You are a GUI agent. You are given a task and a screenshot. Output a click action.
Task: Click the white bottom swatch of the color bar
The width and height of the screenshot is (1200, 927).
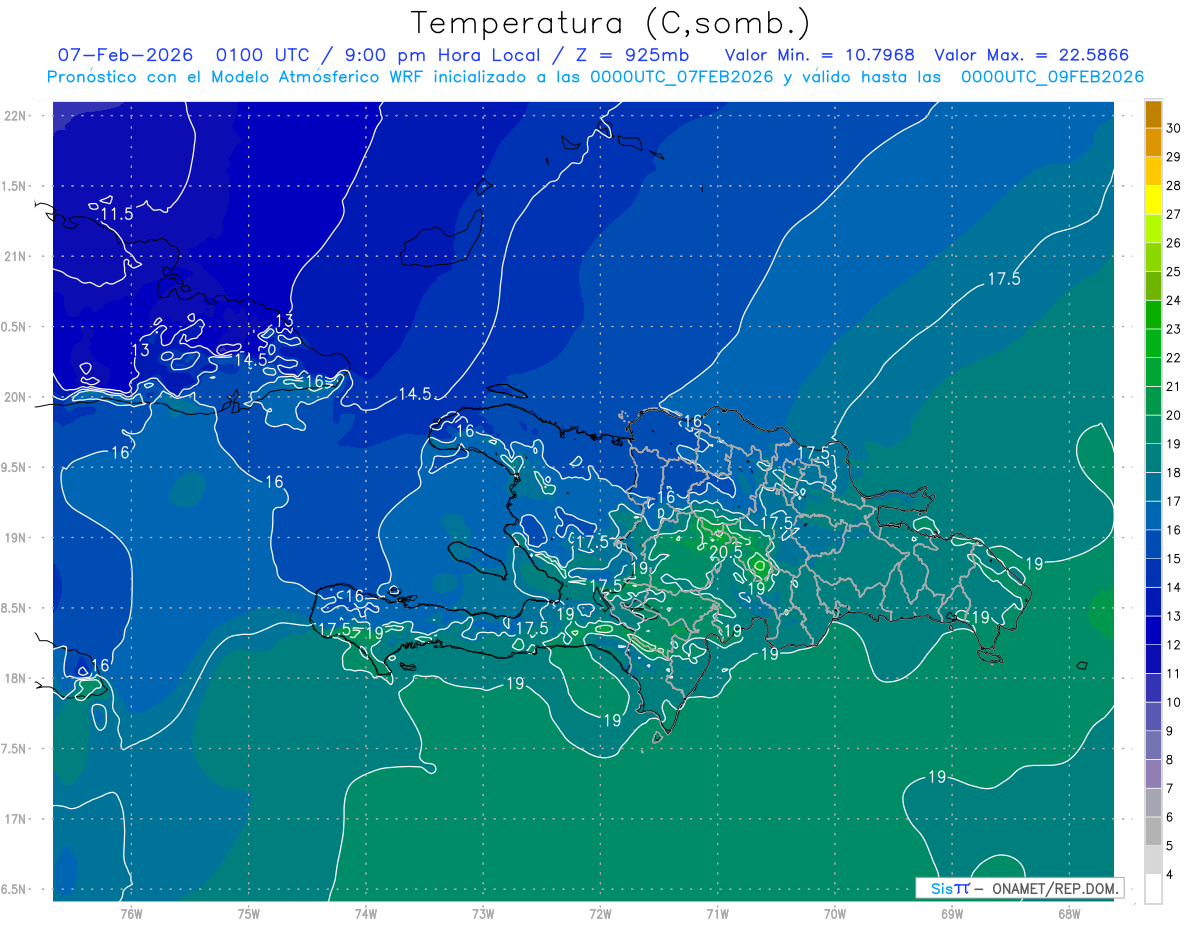point(1153,889)
